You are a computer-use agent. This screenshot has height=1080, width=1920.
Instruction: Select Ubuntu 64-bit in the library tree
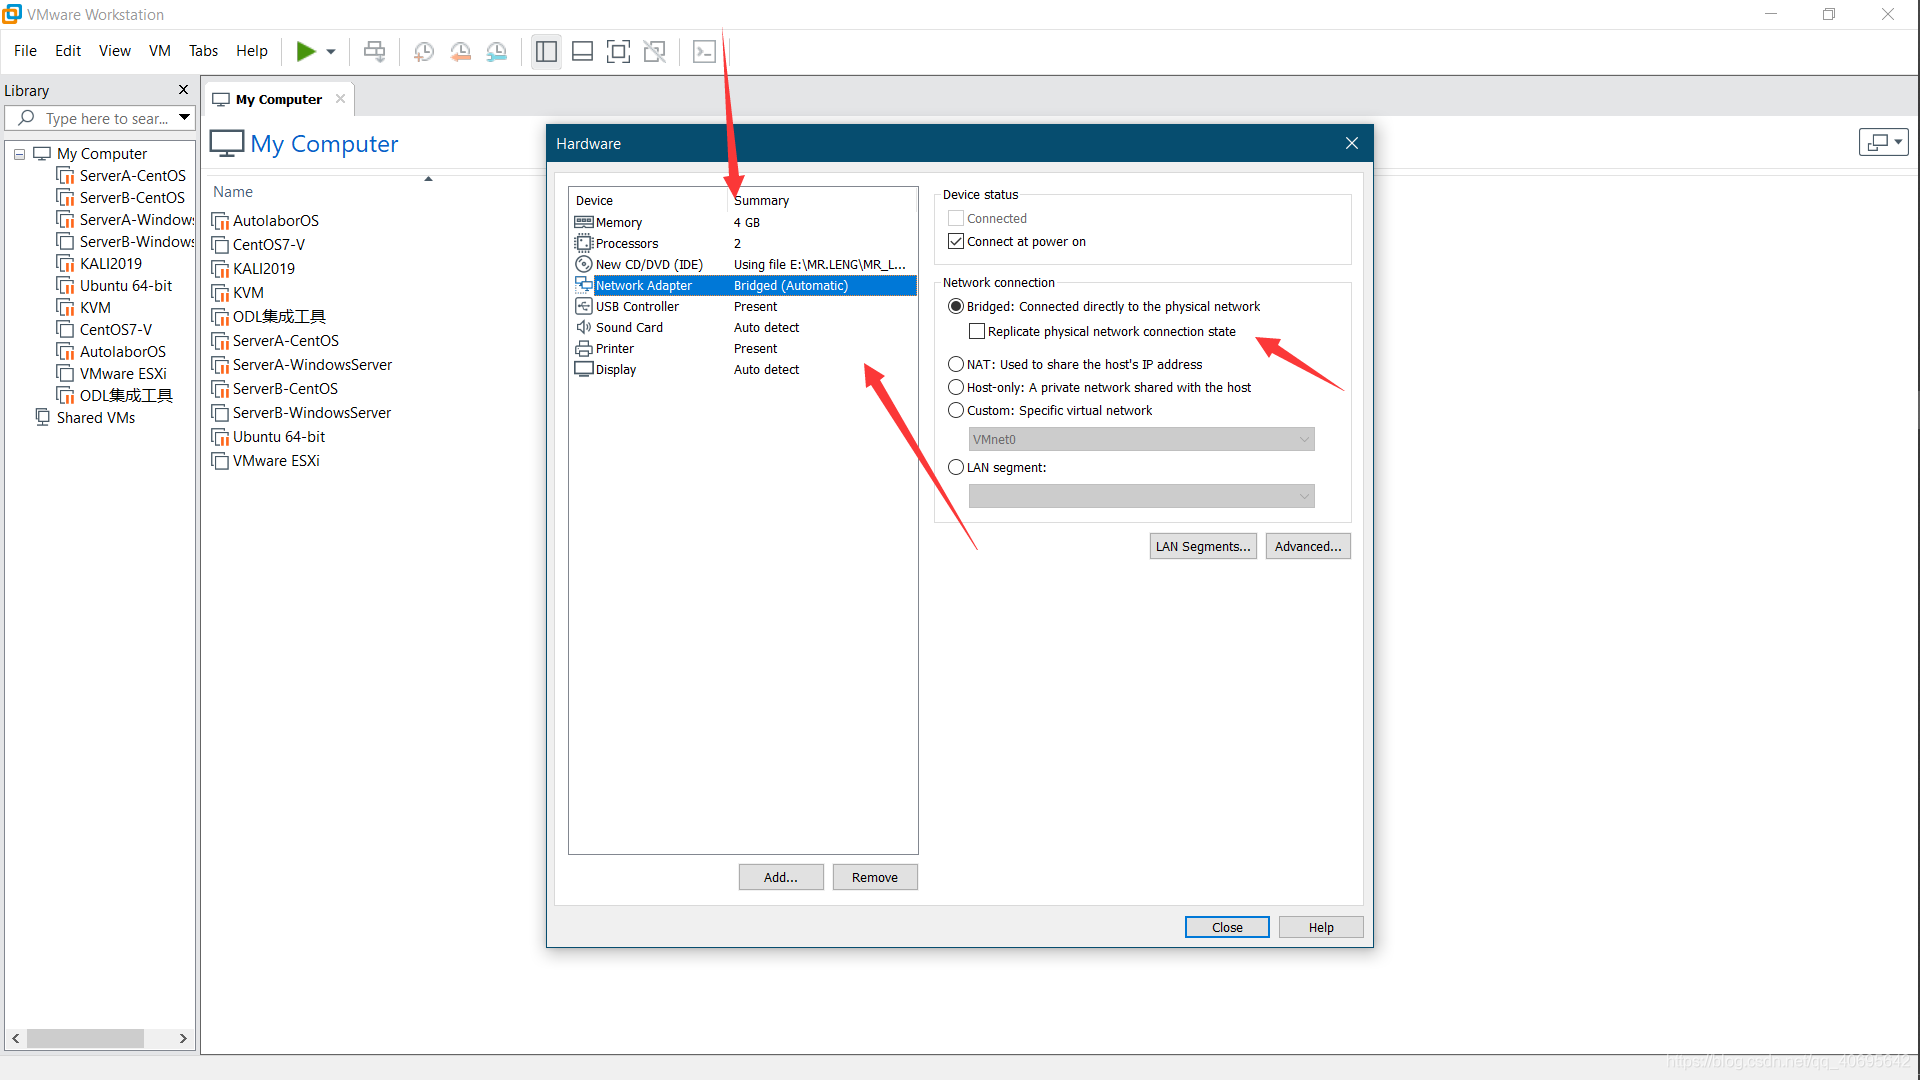(125, 286)
